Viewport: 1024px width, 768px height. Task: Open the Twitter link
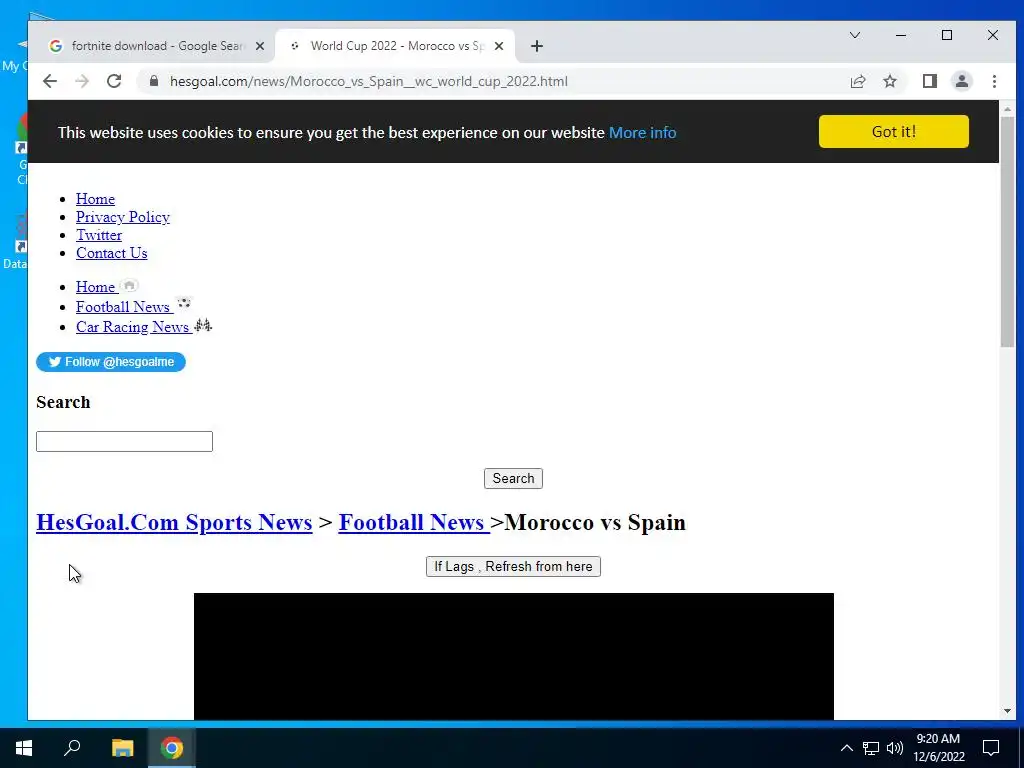tap(99, 235)
